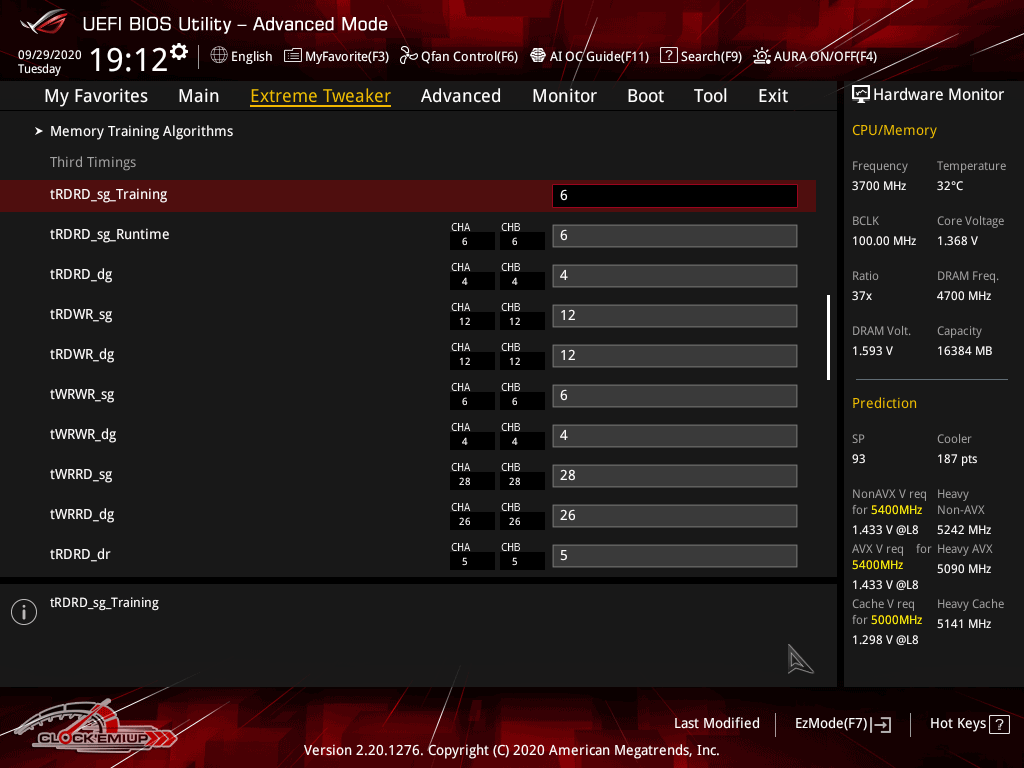The width and height of the screenshot is (1024, 768).
Task: Click the vertical scrollbar in settings list
Action: click(x=827, y=337)
